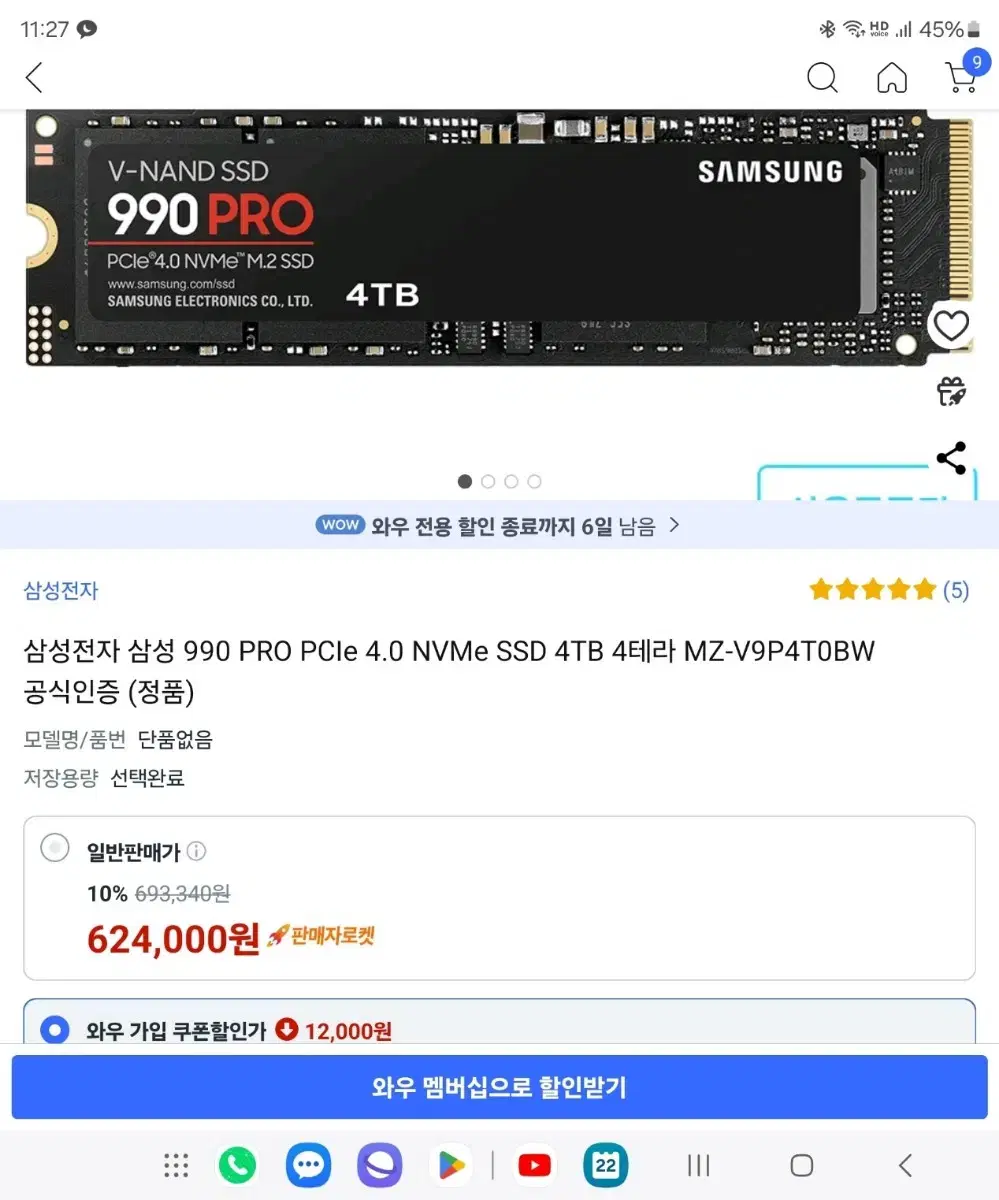Select the 일반판매가 radio option
This screenshot has width=999, height=1200.
(55, 849)
